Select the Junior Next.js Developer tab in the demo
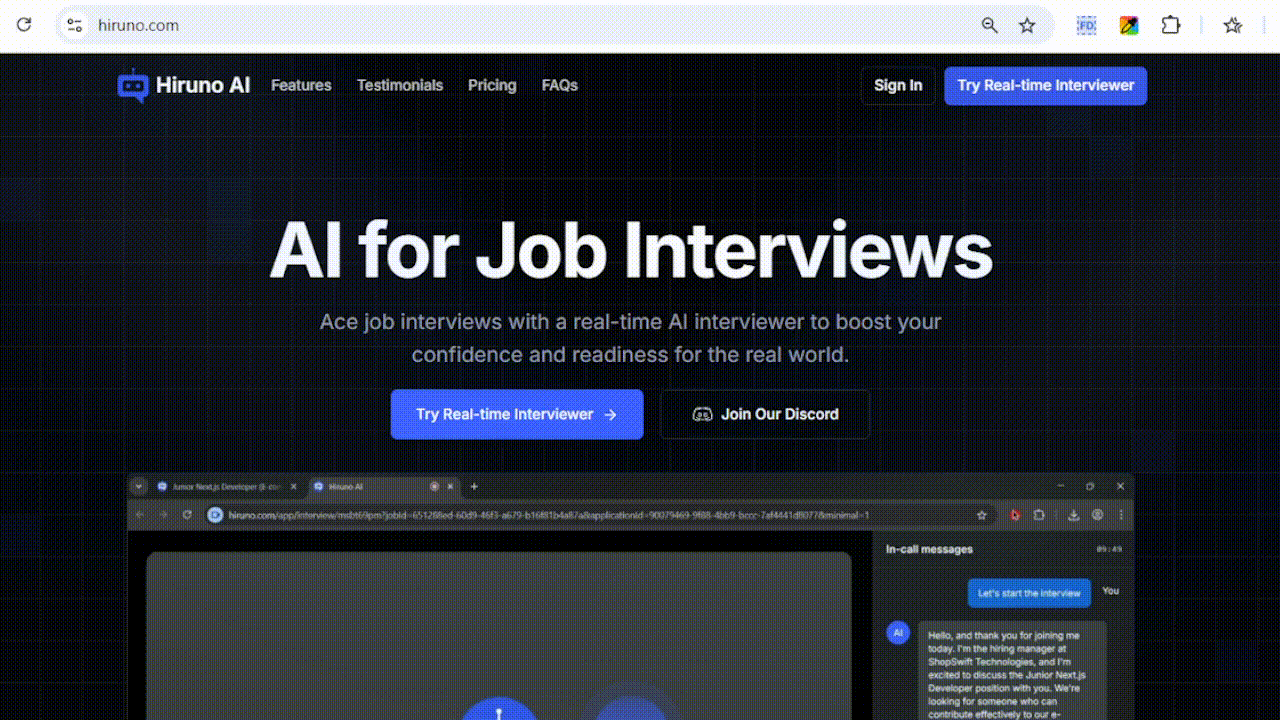 pos(227,486)
